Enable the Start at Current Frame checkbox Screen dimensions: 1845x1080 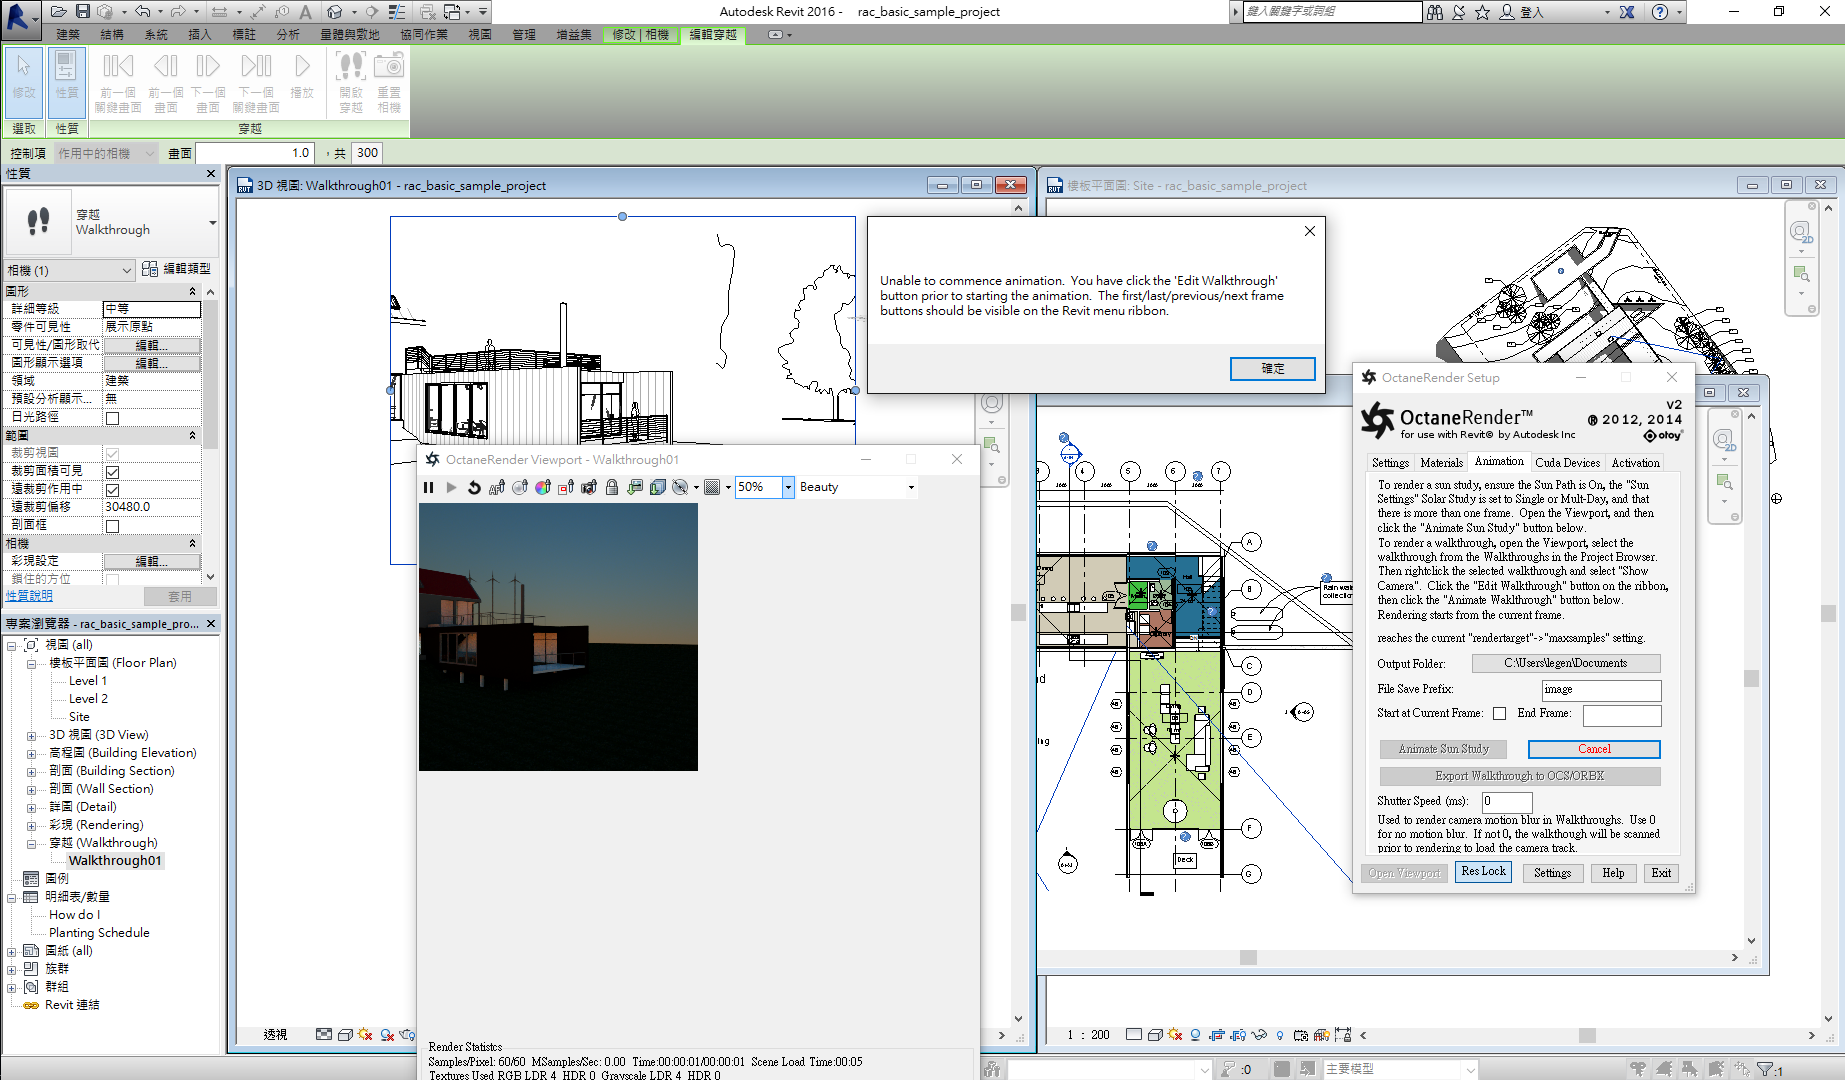pyautogui.click(x=1499, y=713)
